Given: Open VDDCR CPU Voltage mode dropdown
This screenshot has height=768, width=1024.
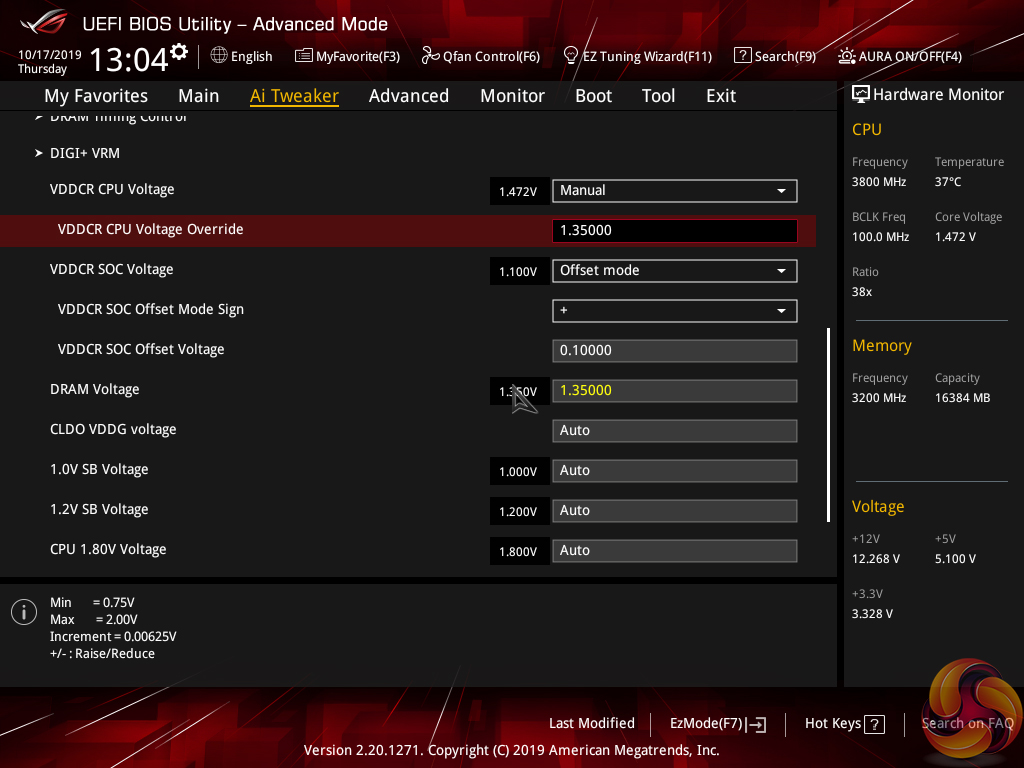Looking at the screenshot, I should 674,190.
